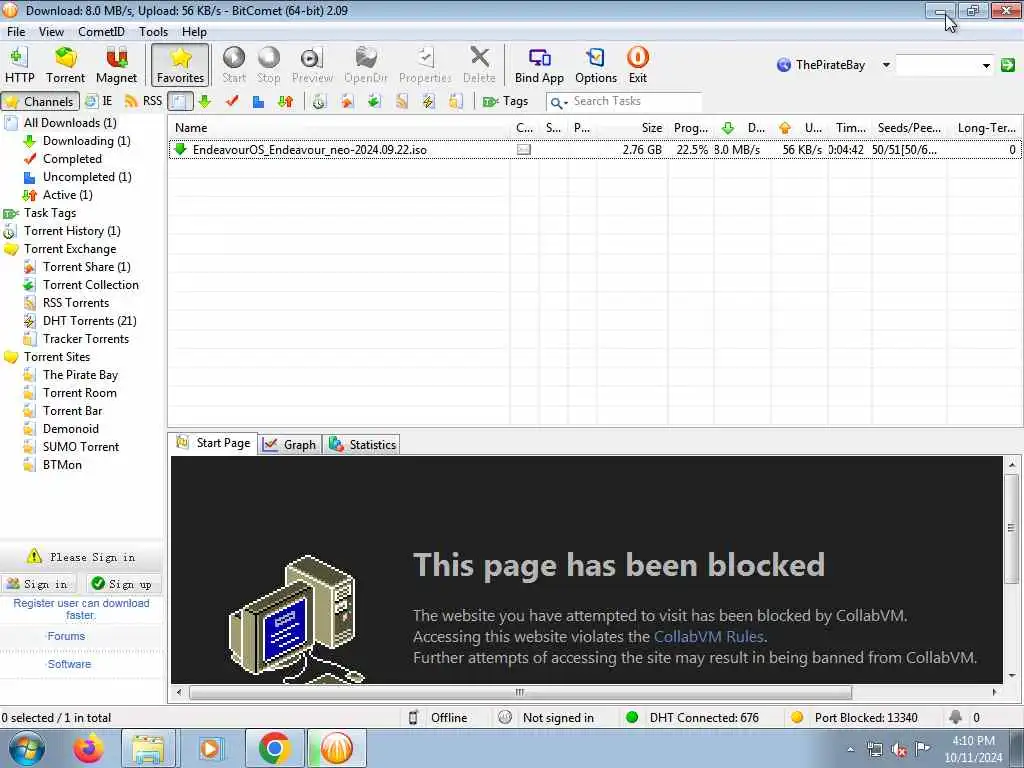
Task: Open the Tags toolbar button
Action: point(505,101)
